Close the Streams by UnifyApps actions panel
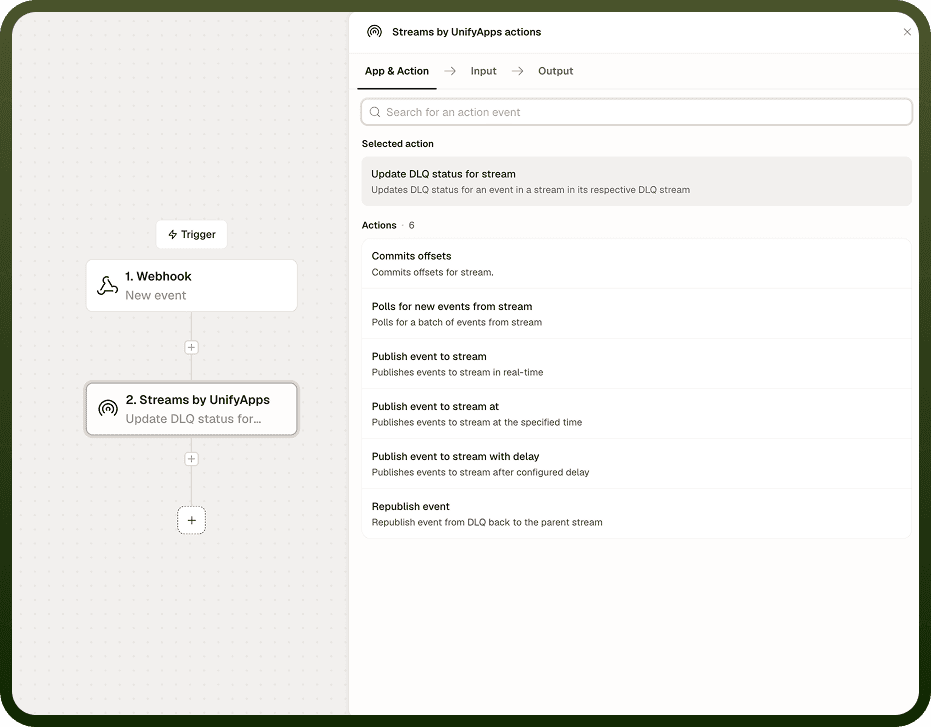The image size is (931, 727). tap(907, 32)
